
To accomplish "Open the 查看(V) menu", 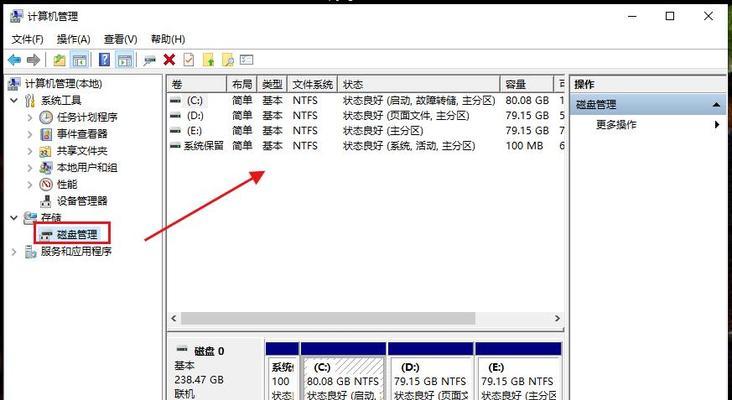I will pos(120,39).
